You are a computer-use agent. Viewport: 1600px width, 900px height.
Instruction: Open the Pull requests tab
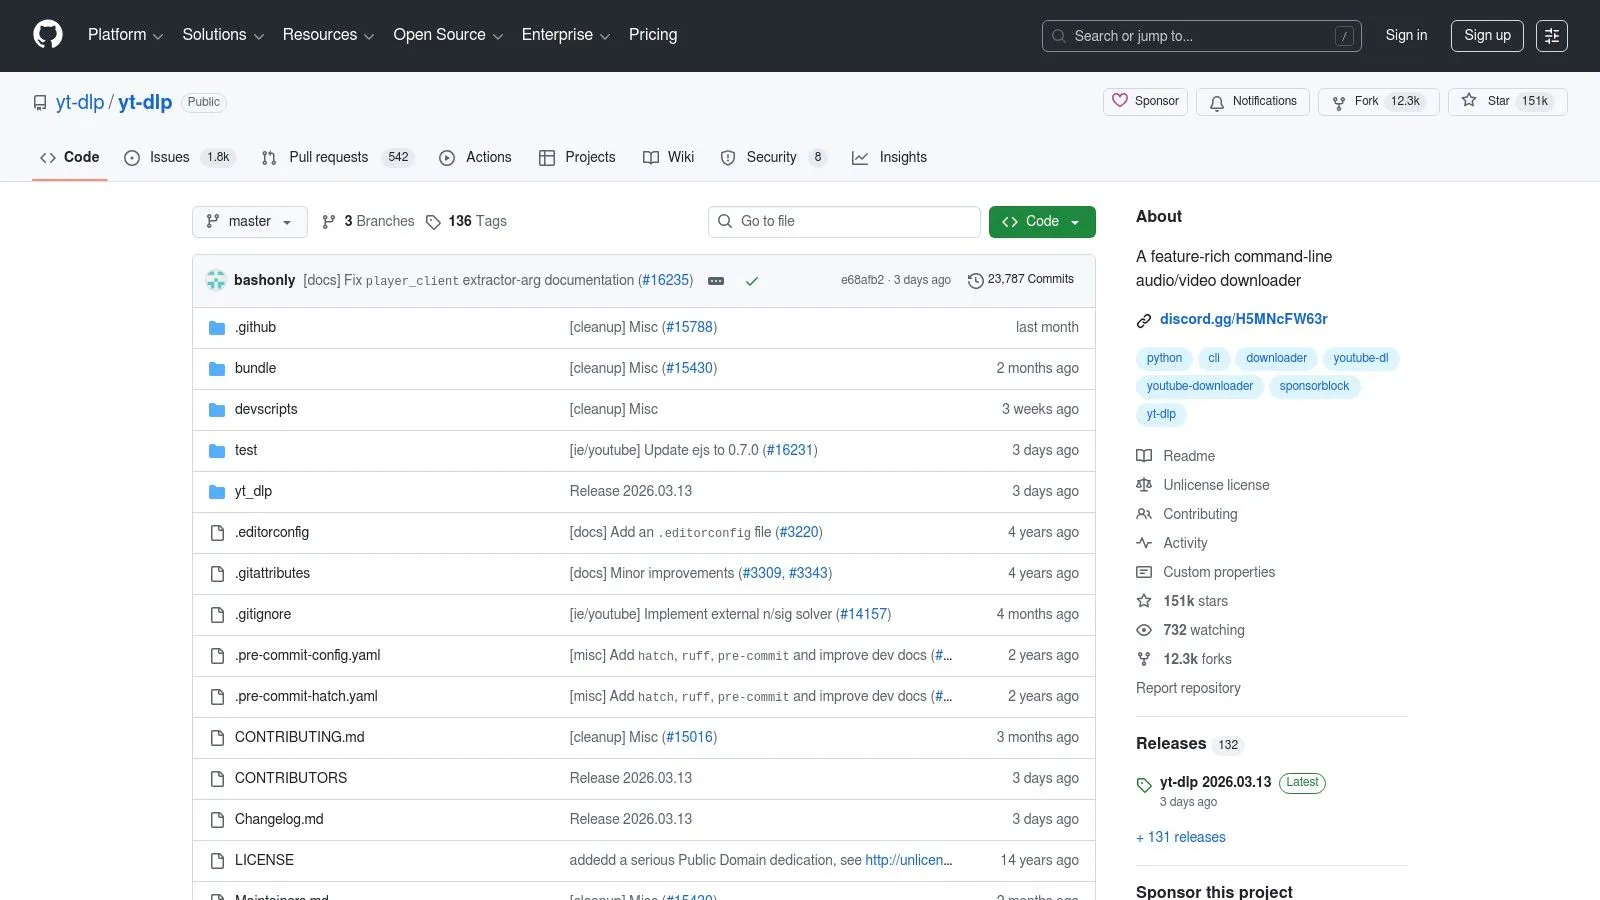[x=328, y=157]
